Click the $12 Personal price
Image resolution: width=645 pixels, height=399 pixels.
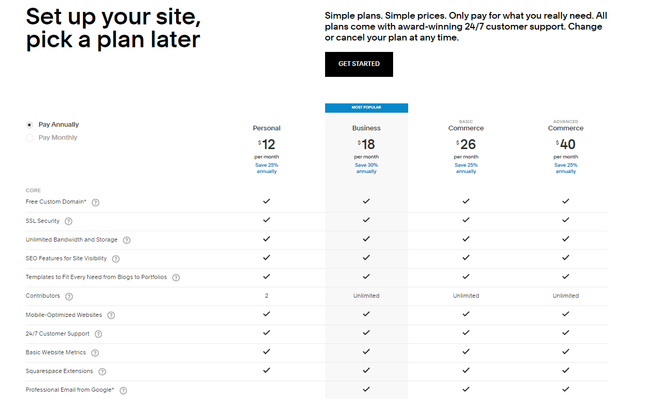[x=267, y=144]
